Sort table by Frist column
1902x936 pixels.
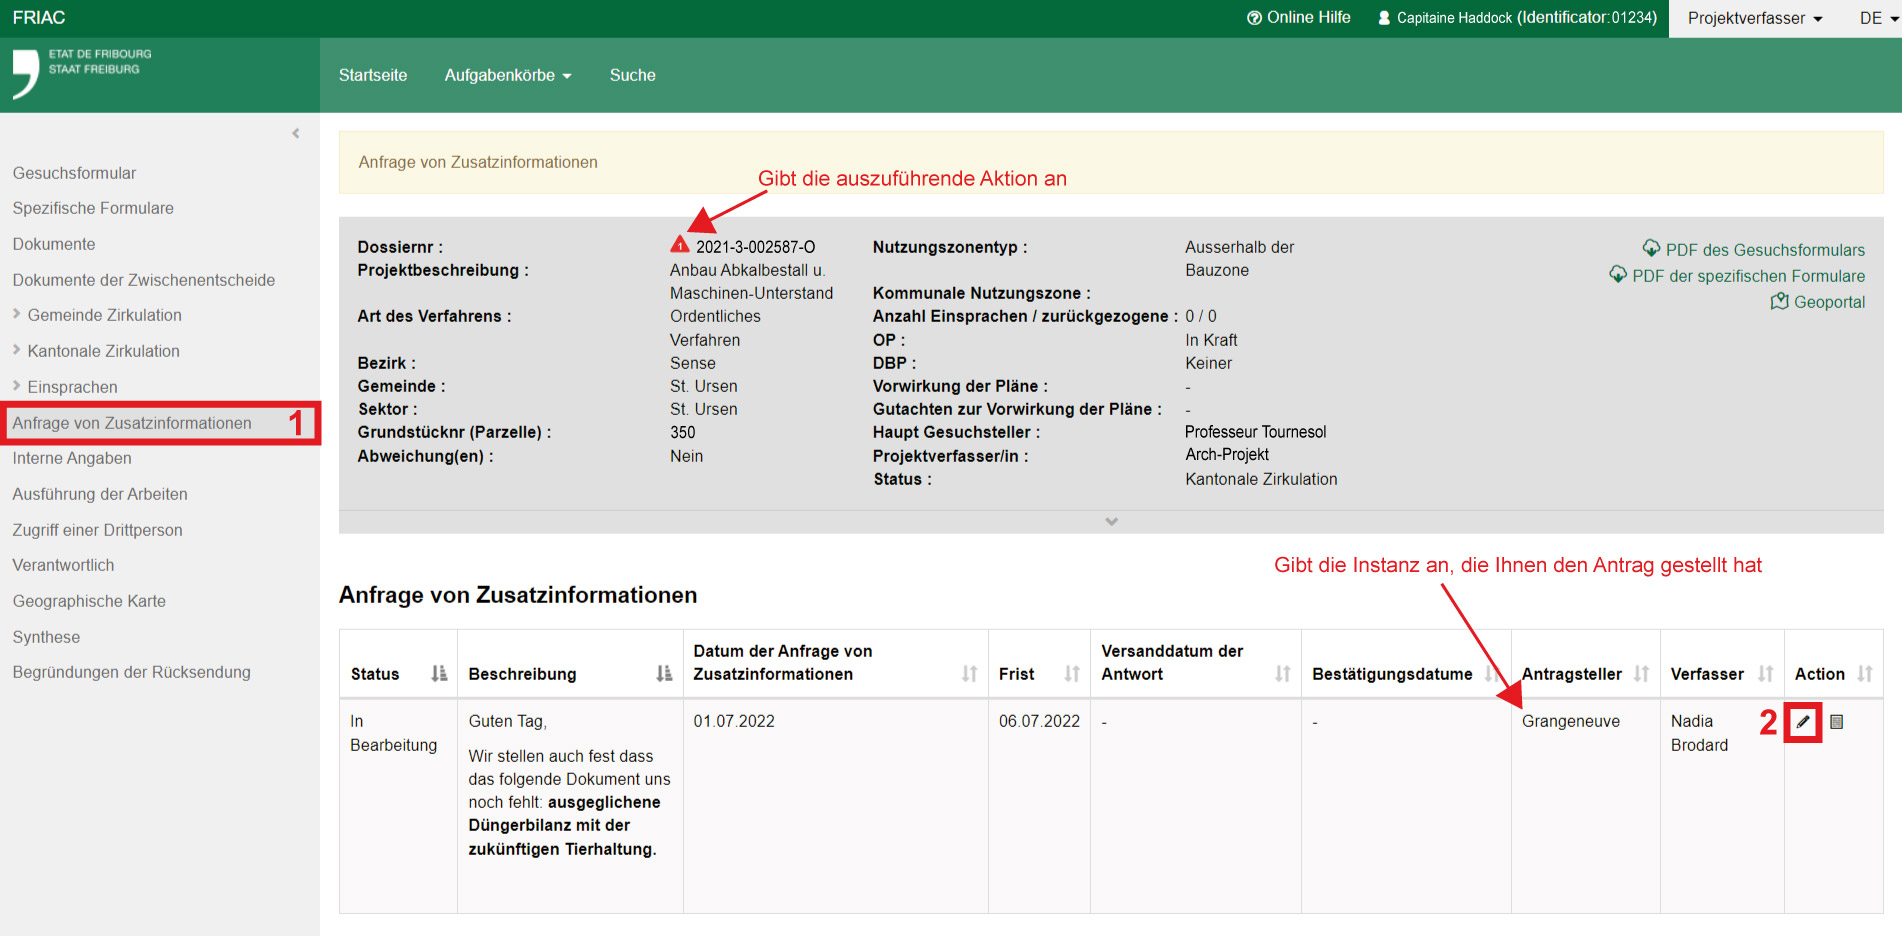click(x=1071, y=674)
